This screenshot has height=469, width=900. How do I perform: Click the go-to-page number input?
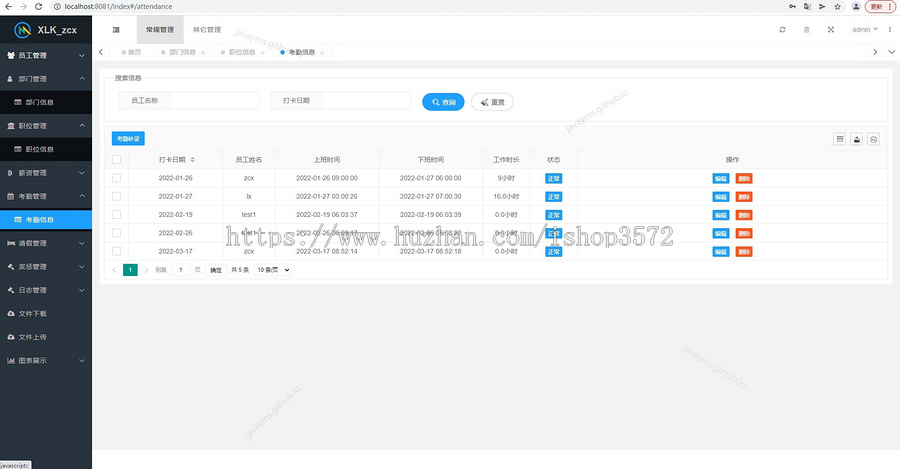pos(181,270)
